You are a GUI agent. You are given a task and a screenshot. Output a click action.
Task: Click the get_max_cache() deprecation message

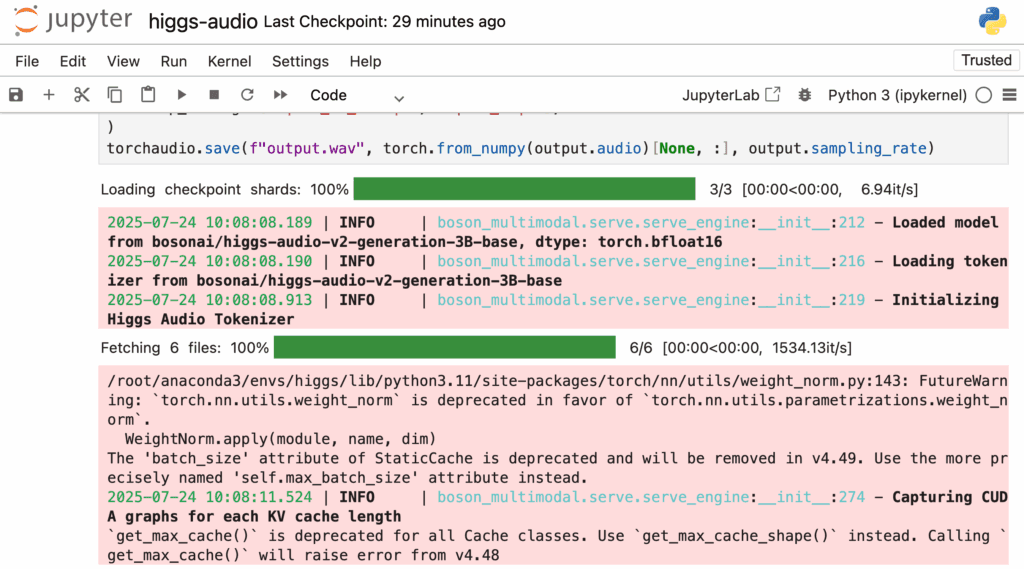pos(557,545)
